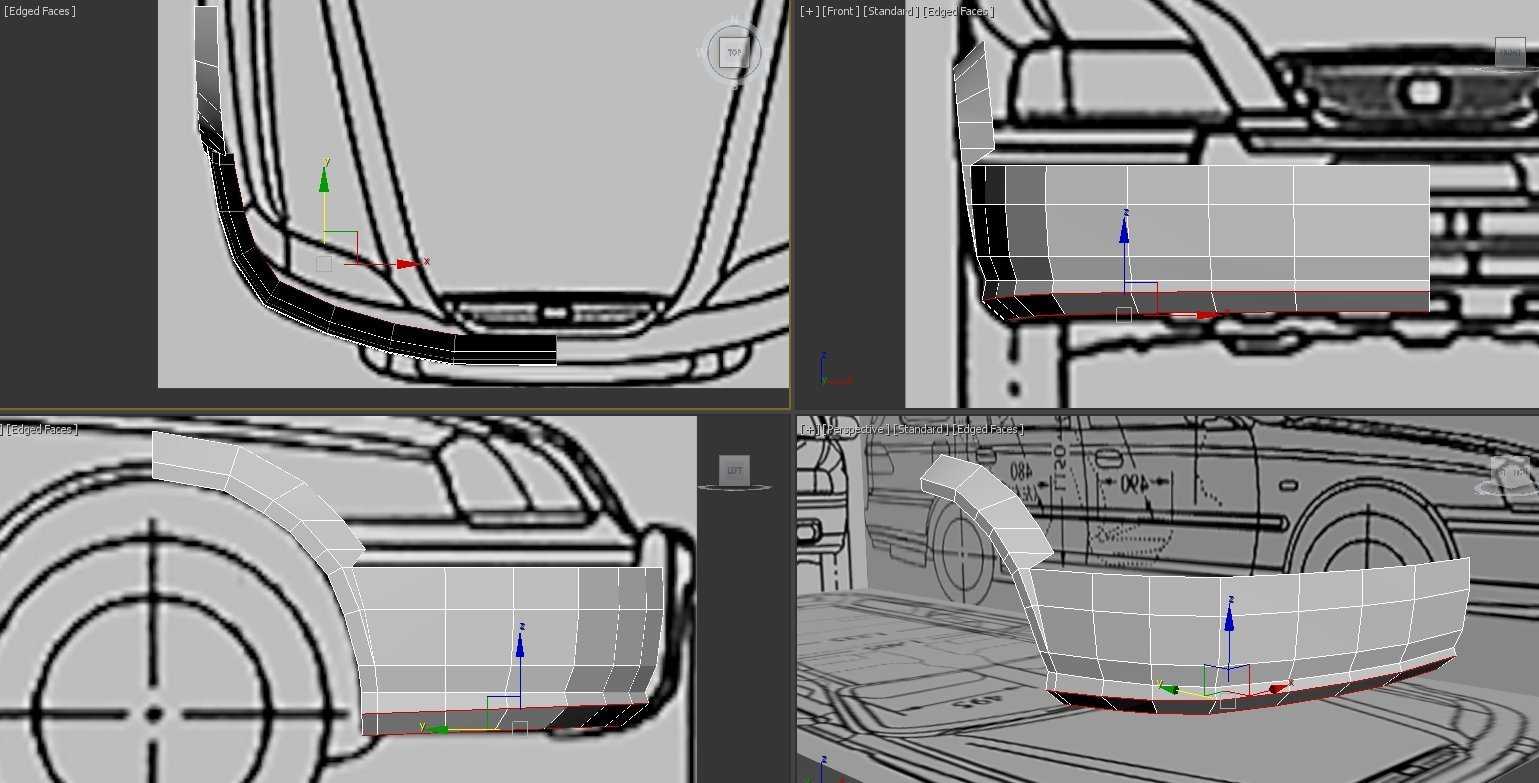Click green Y-axis arrow in Left viewport
This screenshot has width=1539, height=783.
433,728
